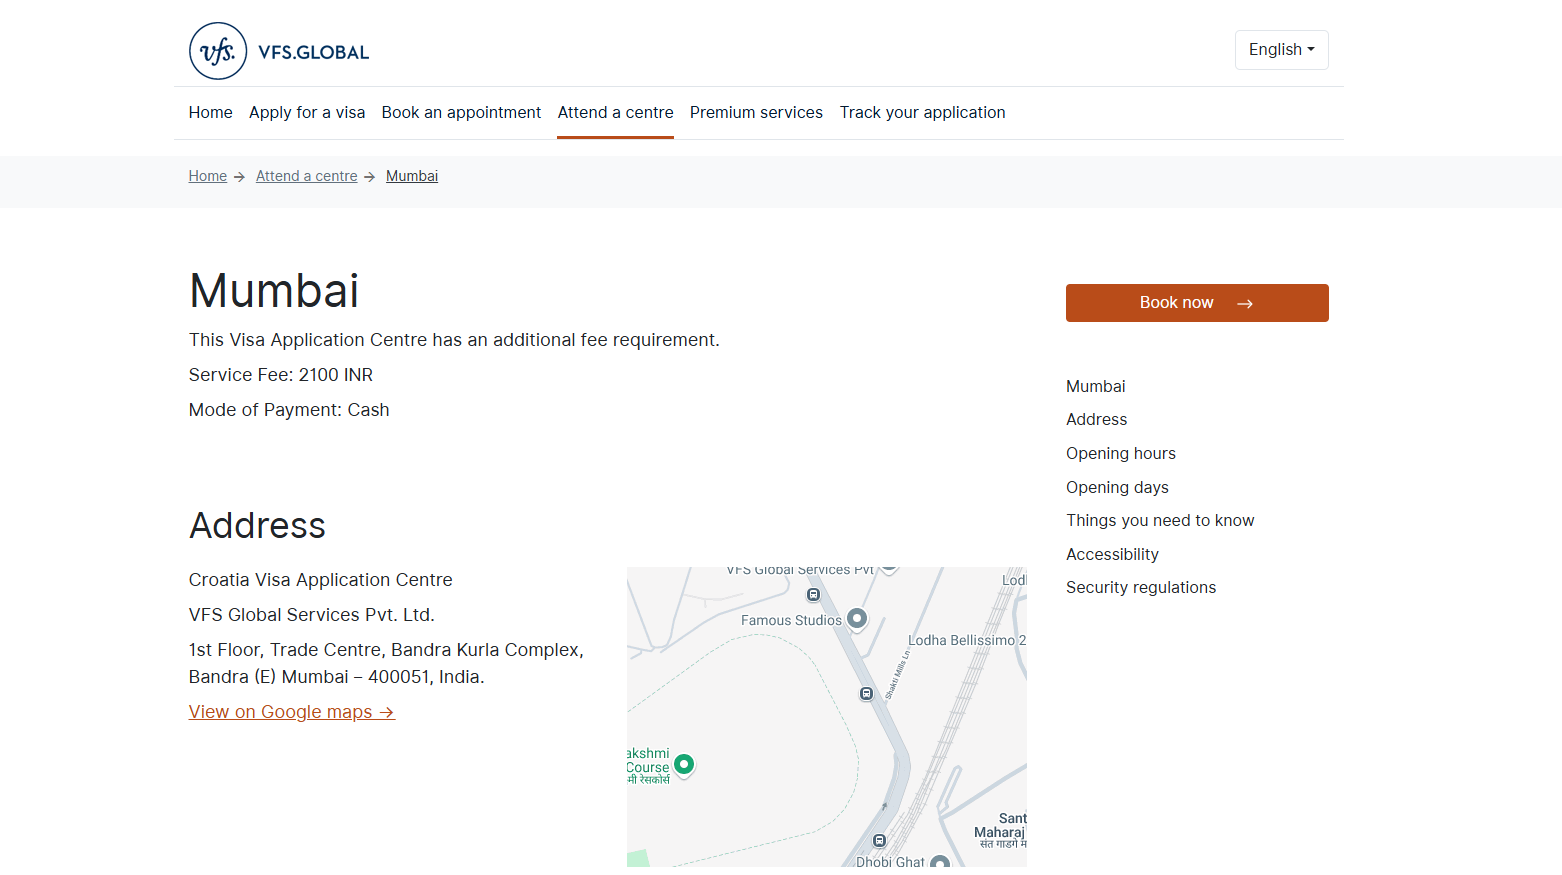Open the Attend a centre tab
This screenshot has width=1562, height=875.
[615, 112]
